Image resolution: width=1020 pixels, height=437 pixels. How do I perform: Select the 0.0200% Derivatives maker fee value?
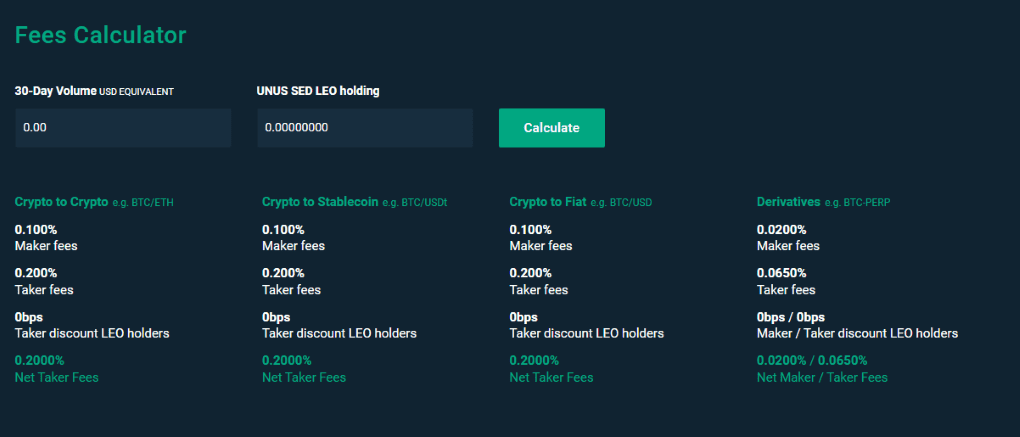click(781, 230)
